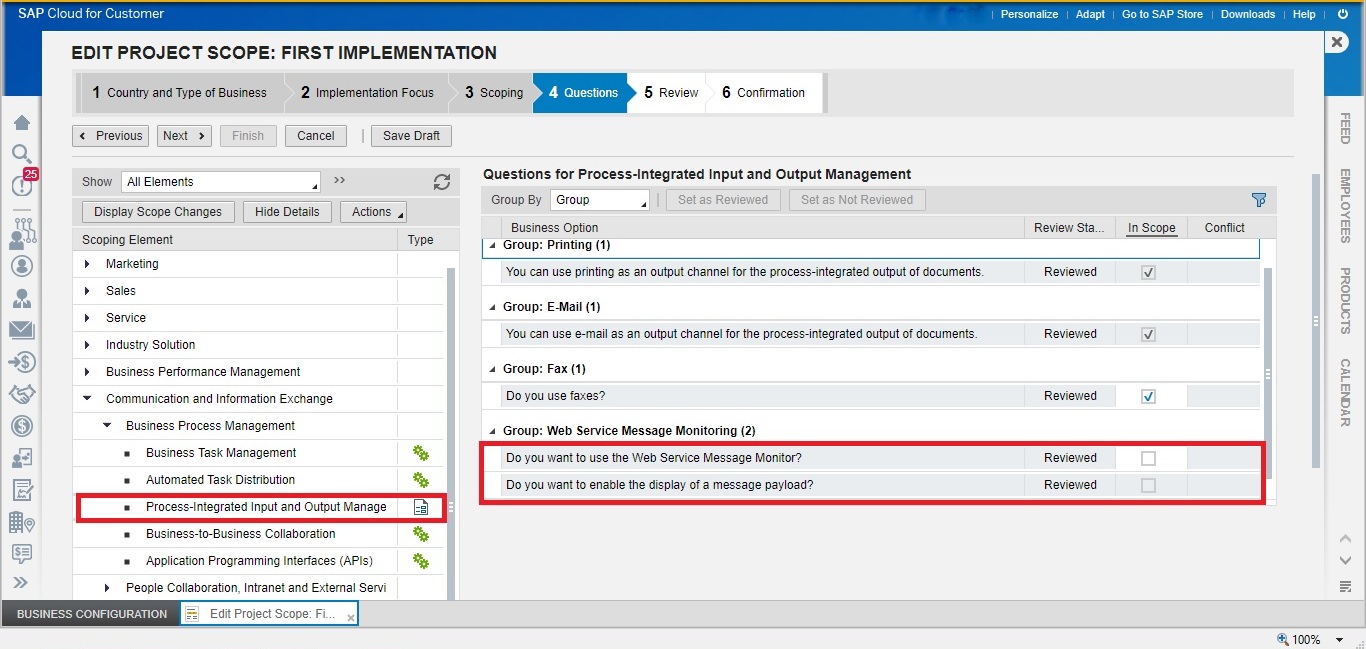The height and width of the screenshot is (649, 1366).
Task: Go to step 3 Scoping
Action: [494, 93]
